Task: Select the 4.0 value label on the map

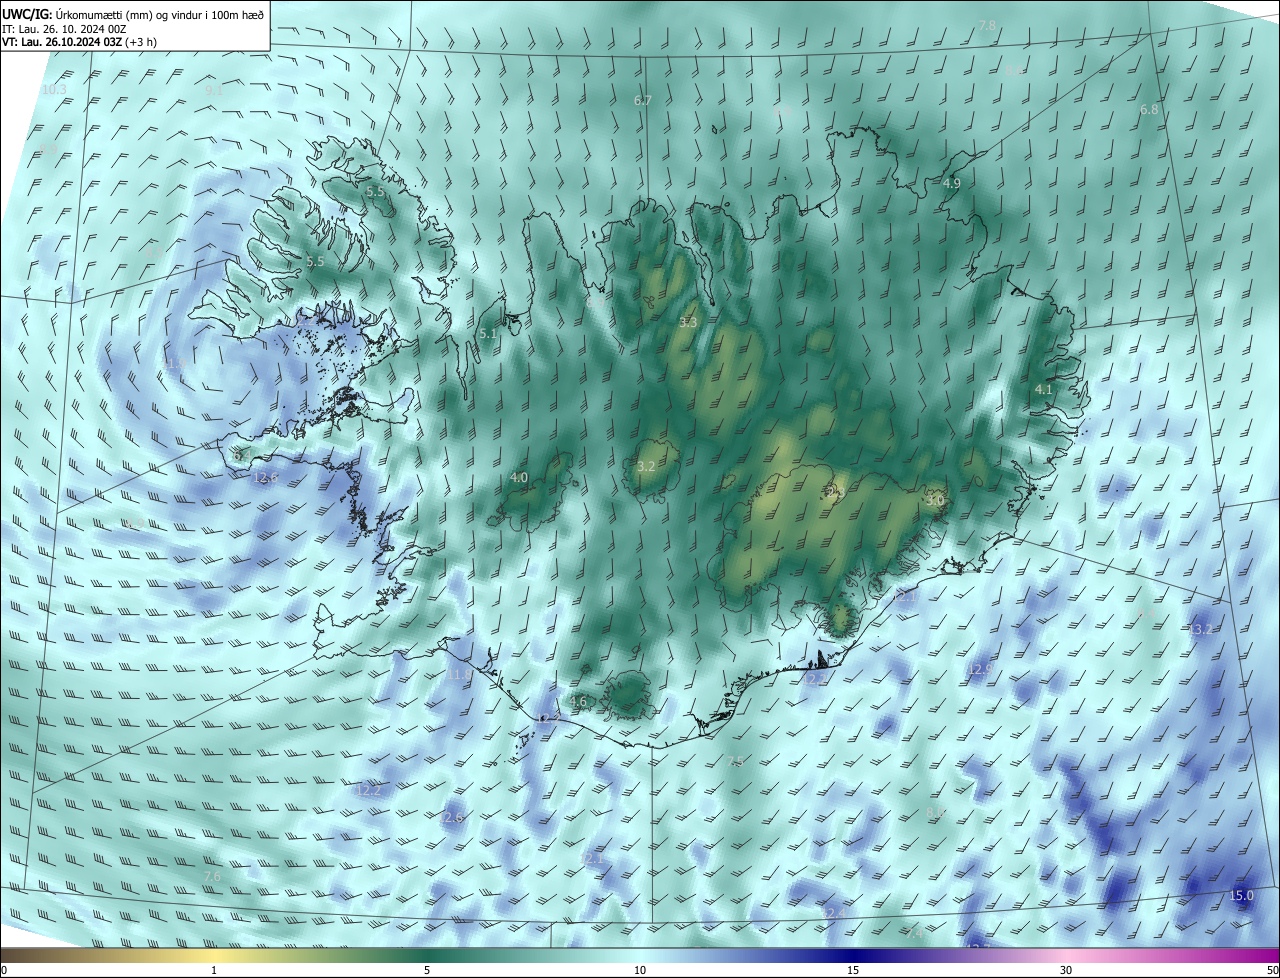Action: click(519, 478)
